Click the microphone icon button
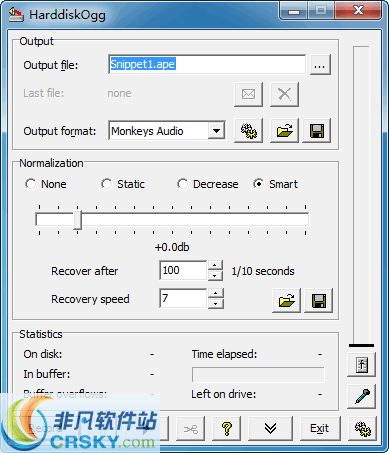 point(362,396)
